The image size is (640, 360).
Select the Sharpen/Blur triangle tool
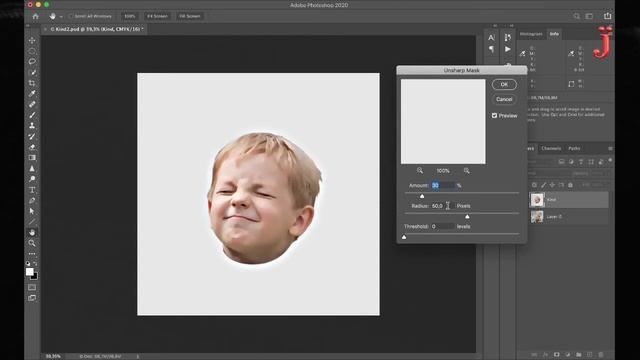coord(32,168)
